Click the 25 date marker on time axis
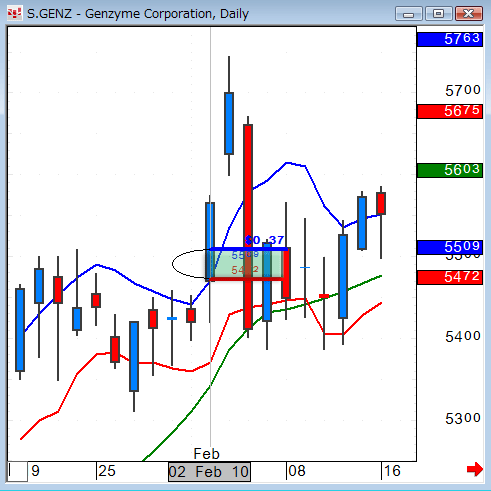 (x=107, y=471)
